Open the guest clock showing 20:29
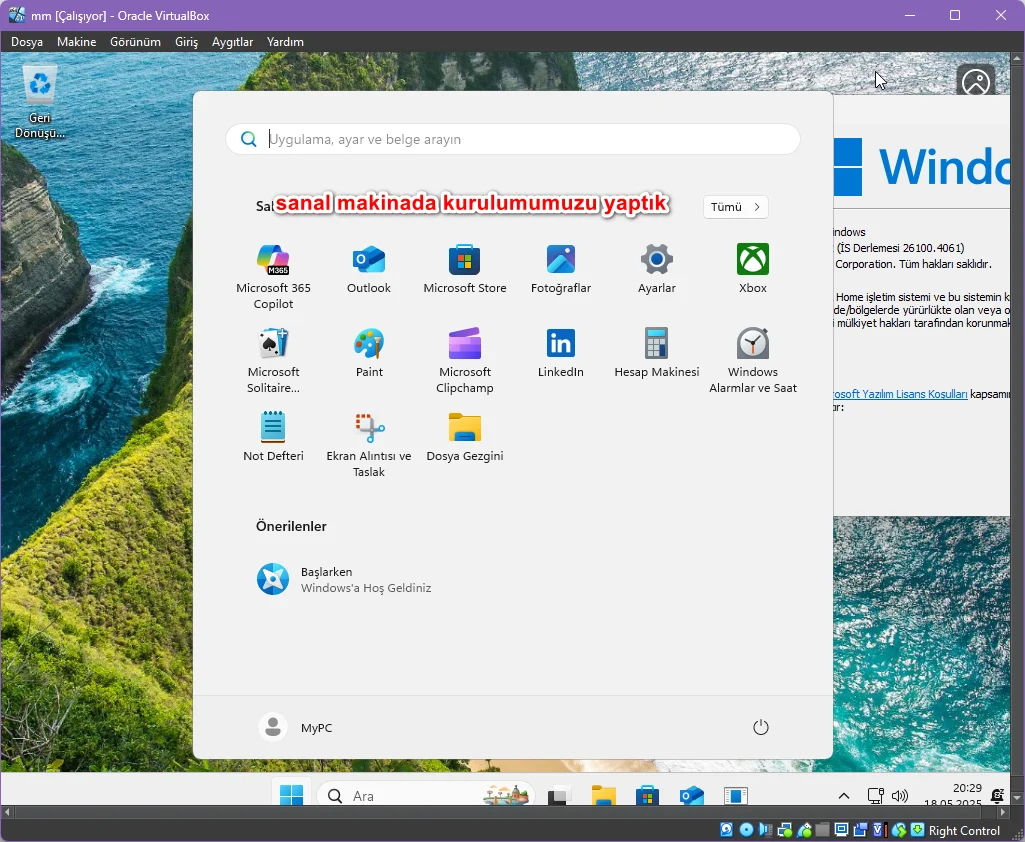 point(952,794)
